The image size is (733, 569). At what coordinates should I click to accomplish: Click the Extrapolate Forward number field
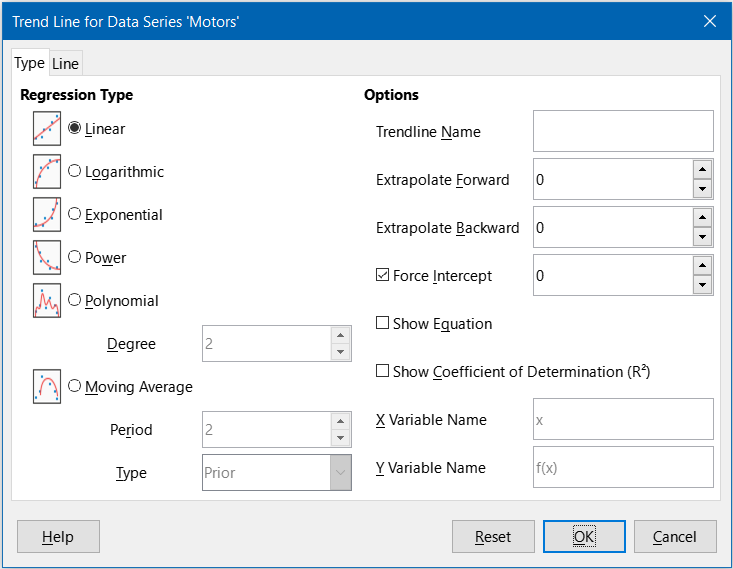point(613,180)
